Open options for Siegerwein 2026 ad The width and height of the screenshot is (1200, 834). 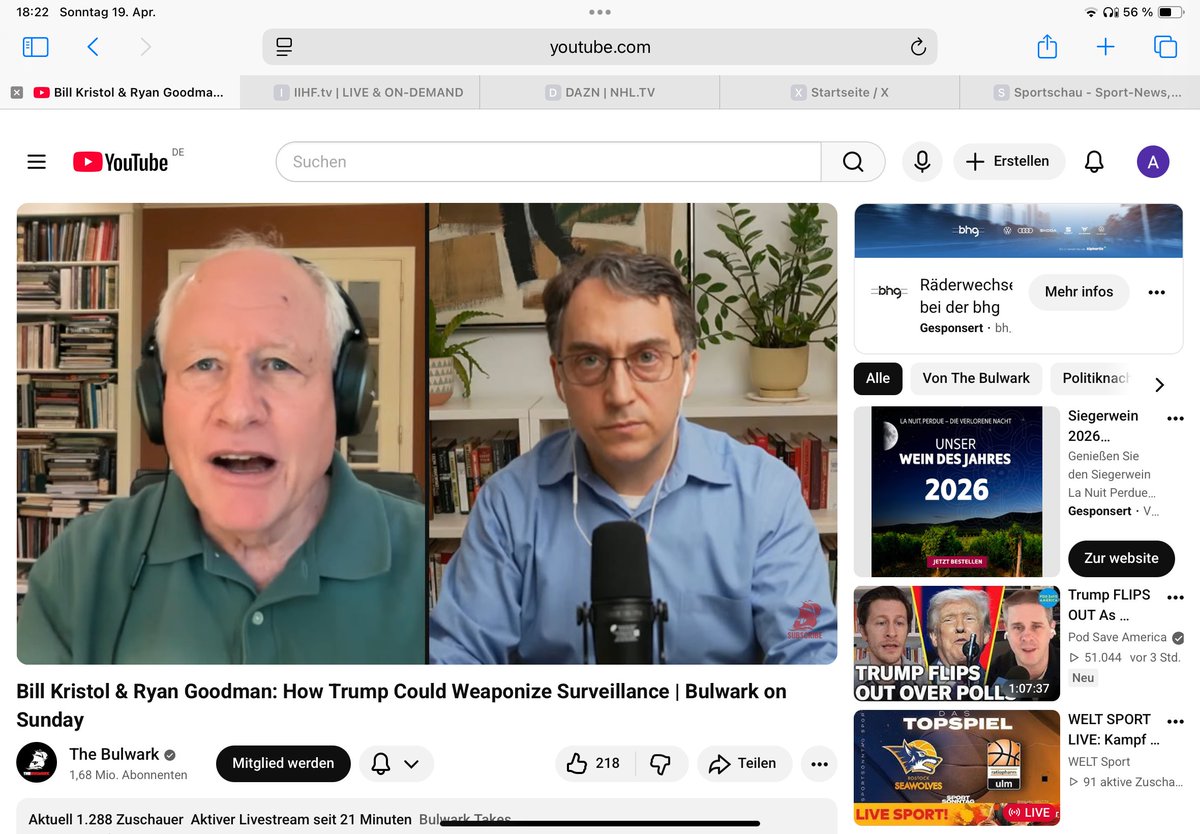coord(1175,419)
